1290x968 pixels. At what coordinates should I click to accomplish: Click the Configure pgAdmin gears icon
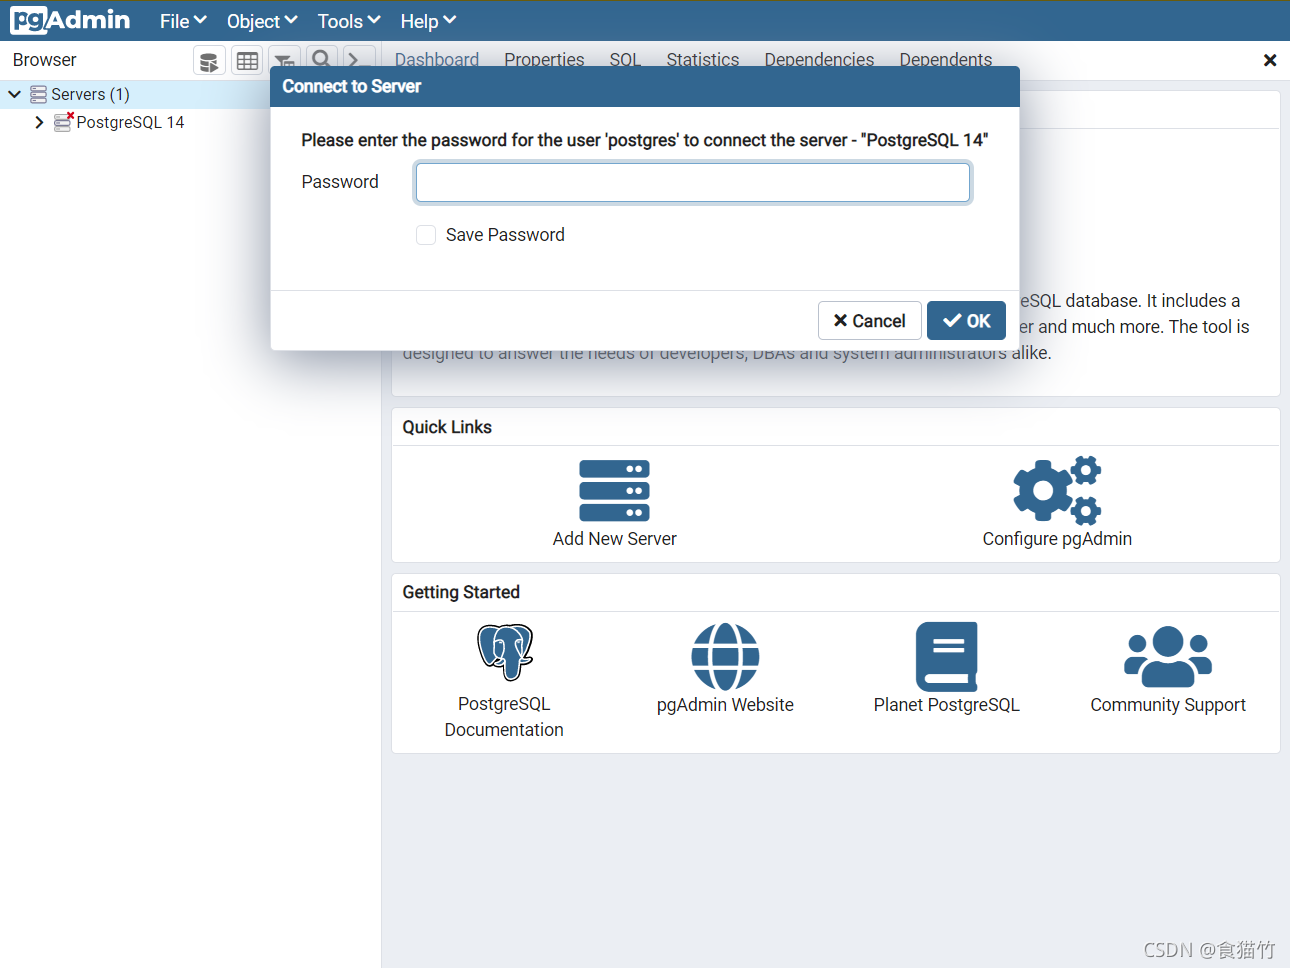1057,490
